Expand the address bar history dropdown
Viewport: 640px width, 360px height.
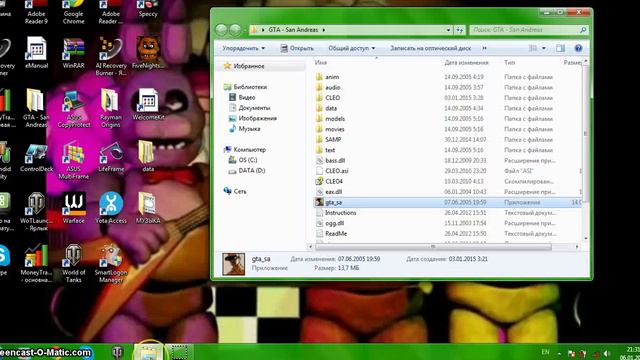448,30
